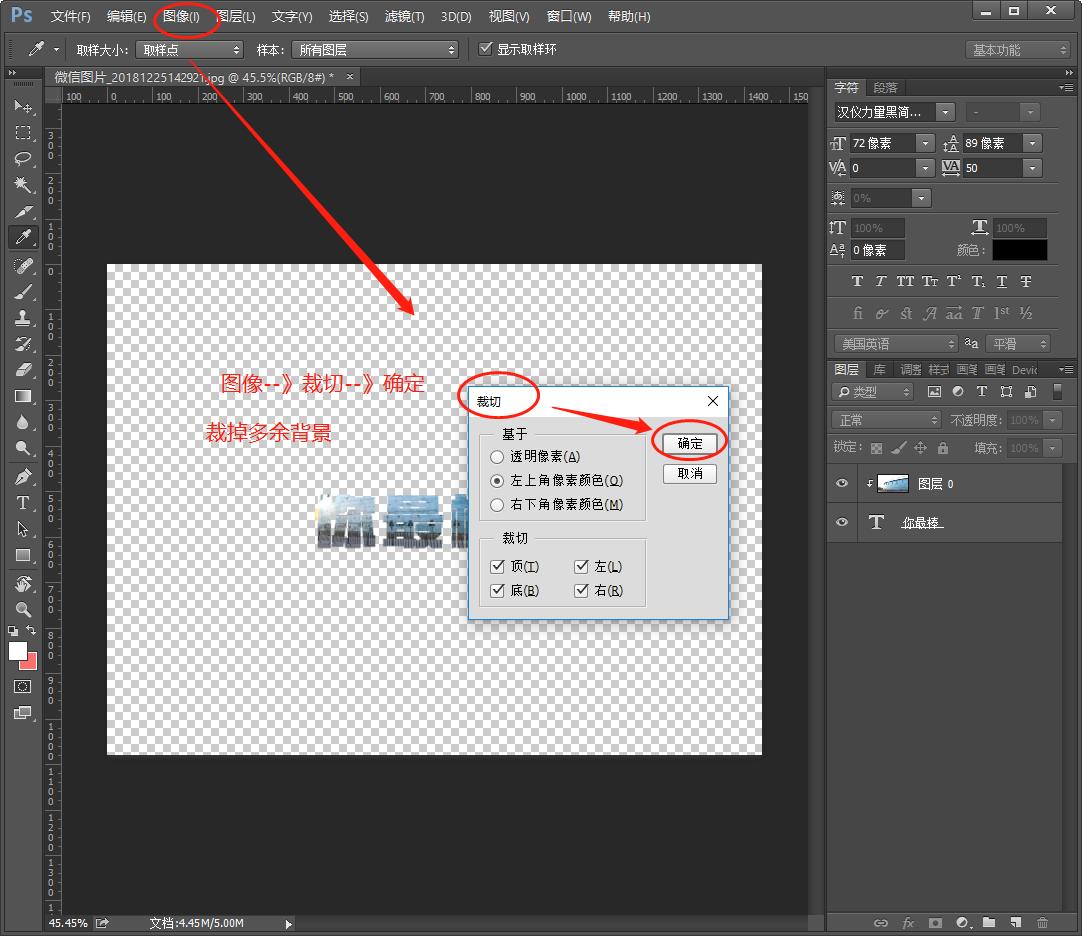The width and height of the screenshot is (1082, 936).
Task: Open the 滤镜(T) menu
Action: point(404,17)
